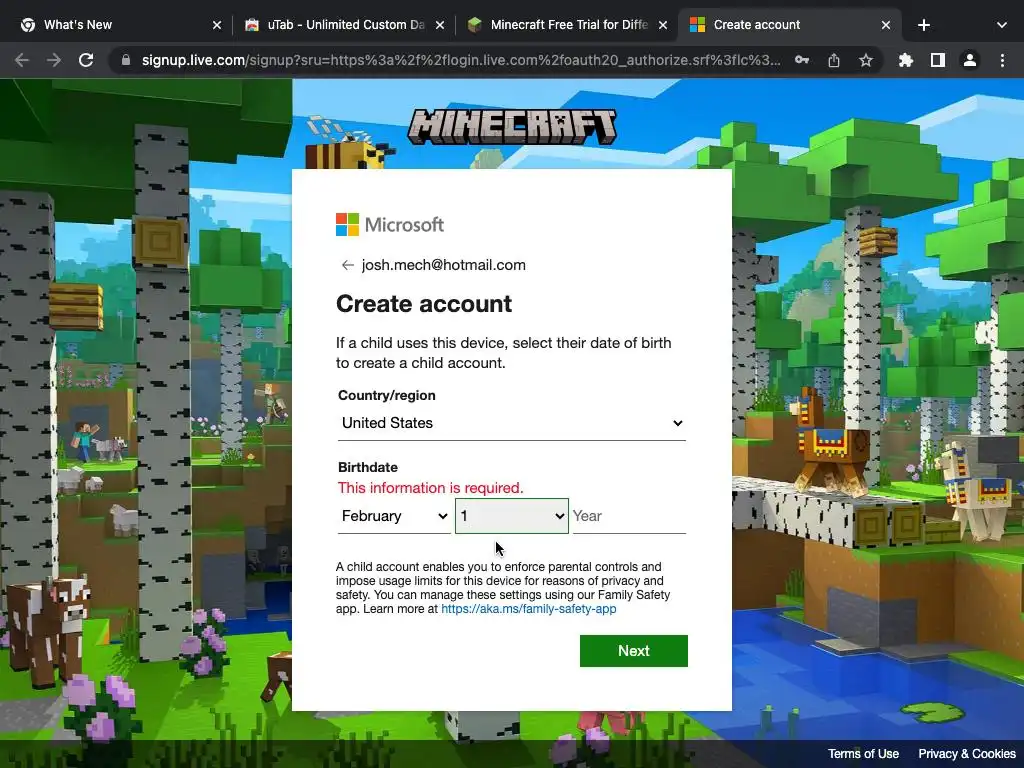Close the Minecraft Free Trial tab
The image size is (1024, 768).
pos(663,25)
